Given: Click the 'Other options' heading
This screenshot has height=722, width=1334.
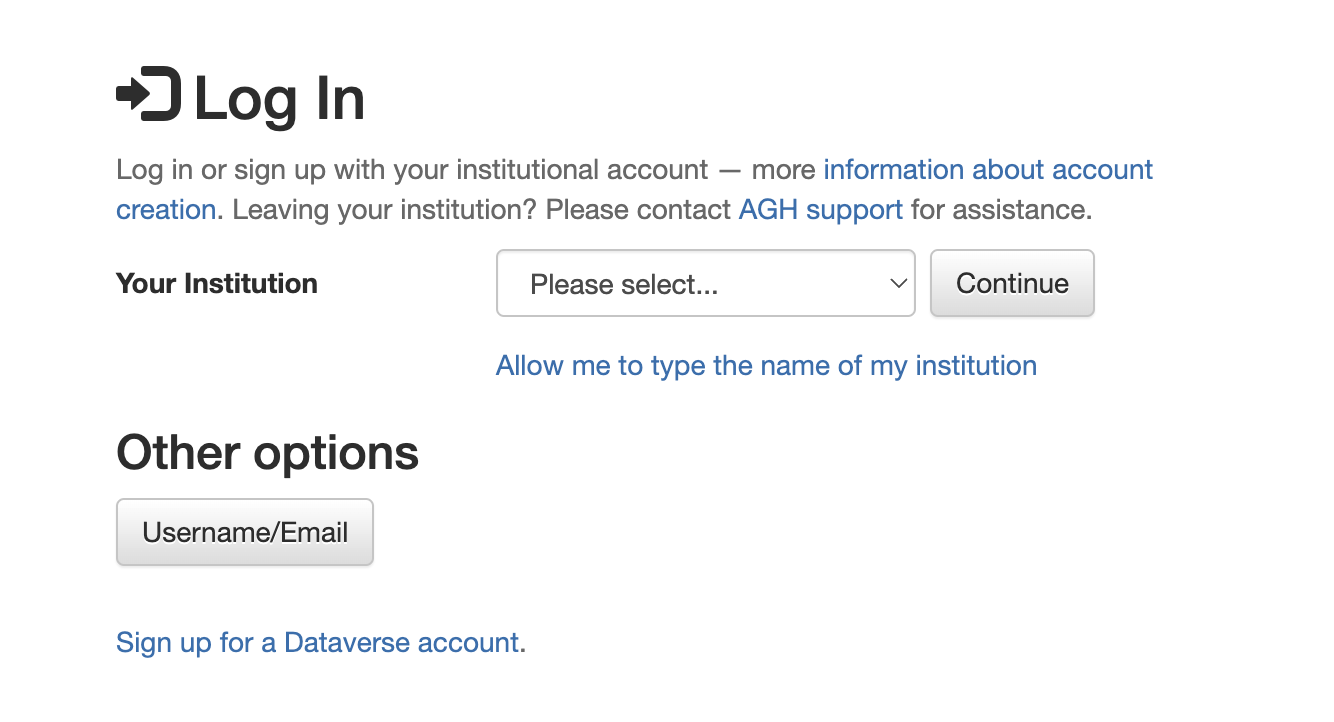Looking at the screenshot, I should 268,453.
